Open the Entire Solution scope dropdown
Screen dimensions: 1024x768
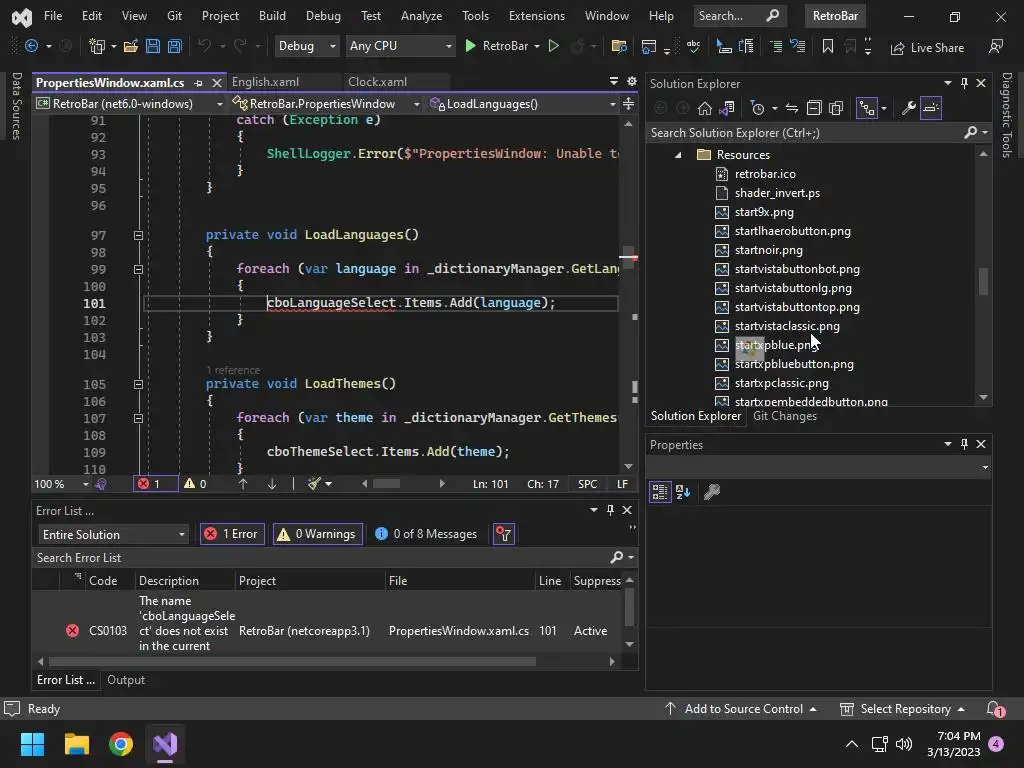click(x=113, y=535)
